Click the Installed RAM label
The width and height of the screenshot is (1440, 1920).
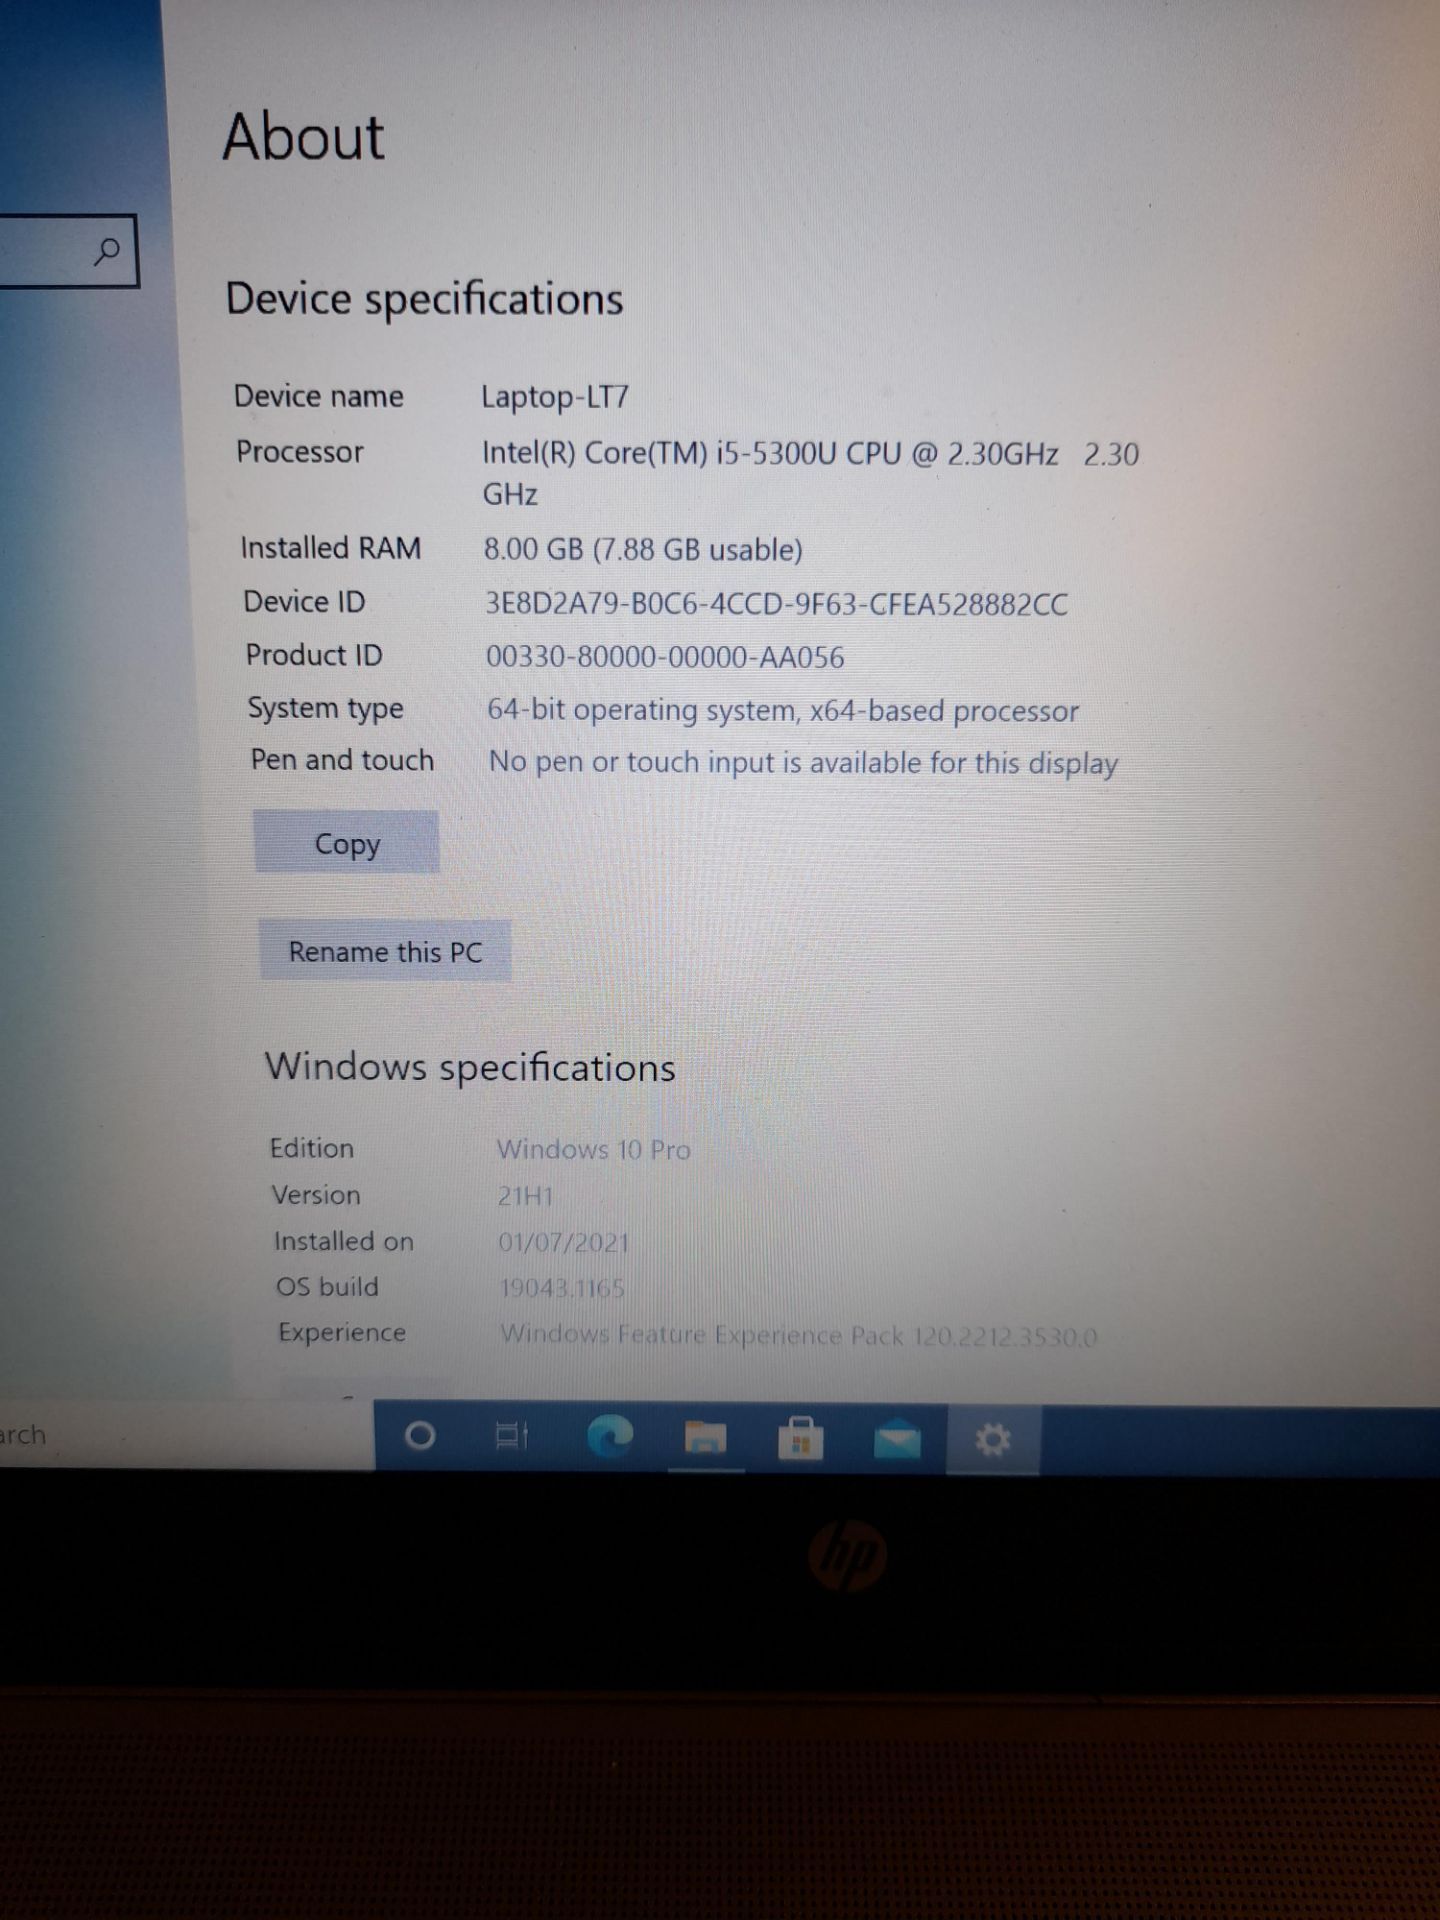click(x=331, y=548)
